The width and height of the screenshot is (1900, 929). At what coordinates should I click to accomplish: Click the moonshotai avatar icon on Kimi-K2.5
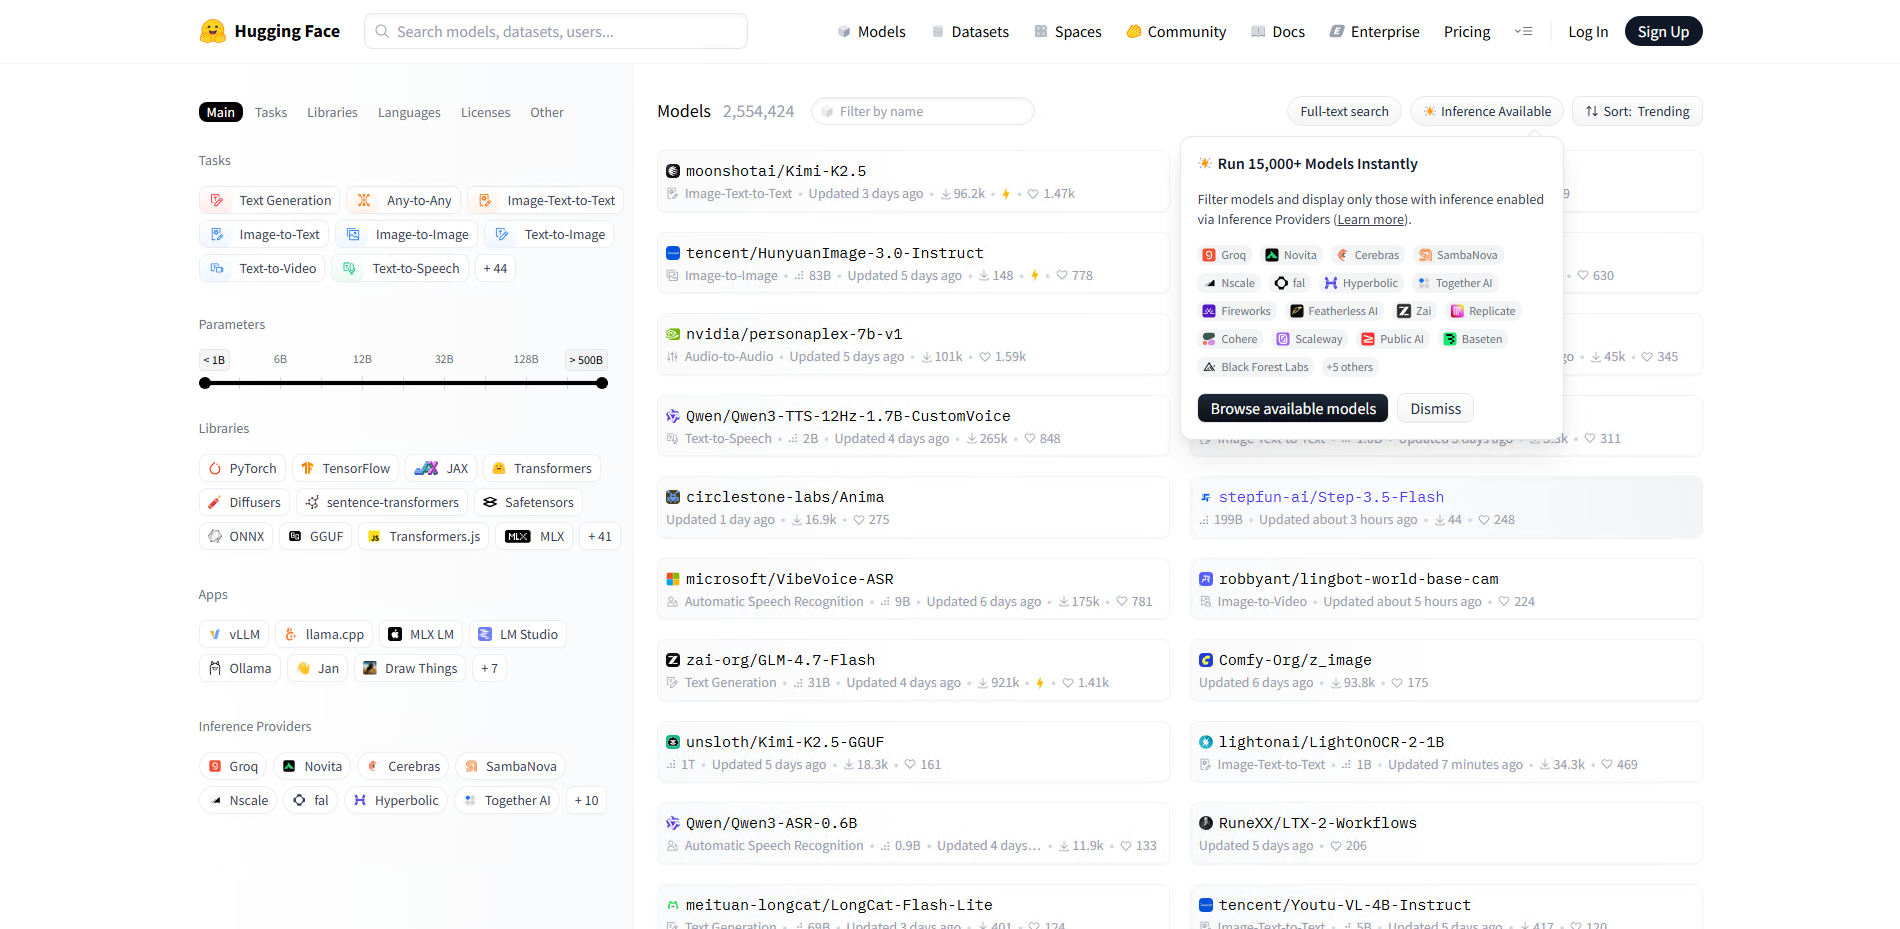pyautogui.click(x=673, y=171)
